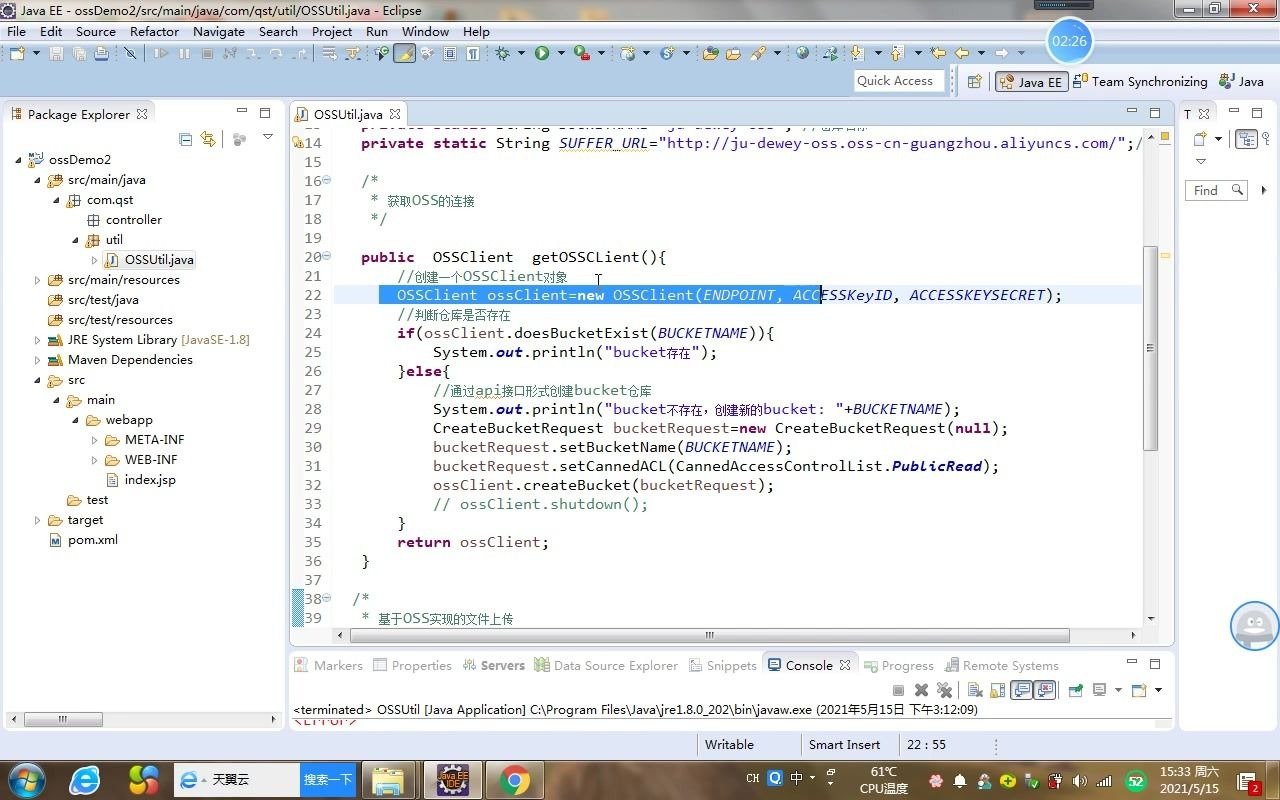Open the Run button dropdown arrow
Screen dimensions: 1280x800
(x=561, y=53)
